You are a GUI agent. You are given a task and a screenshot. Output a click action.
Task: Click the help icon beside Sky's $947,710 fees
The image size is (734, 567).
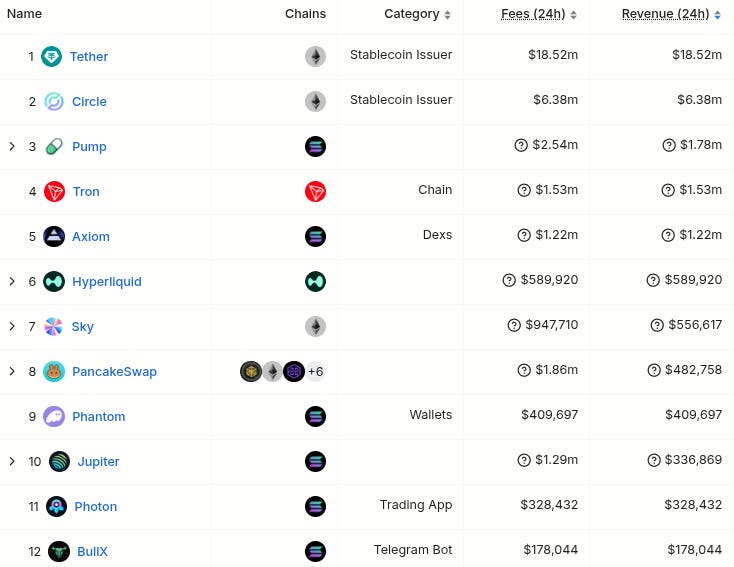coord(514,325)
